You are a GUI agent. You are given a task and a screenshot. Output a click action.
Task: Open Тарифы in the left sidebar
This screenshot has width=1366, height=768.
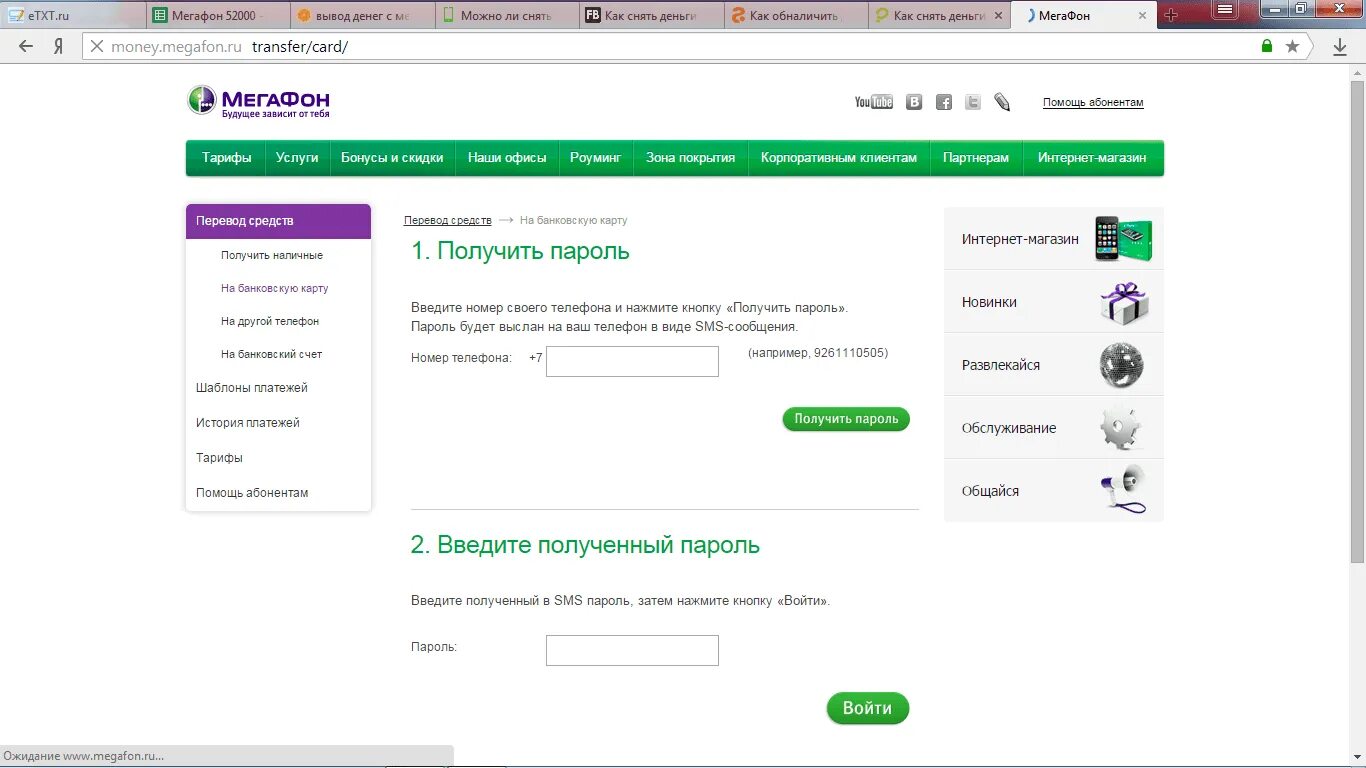(219, 457)
